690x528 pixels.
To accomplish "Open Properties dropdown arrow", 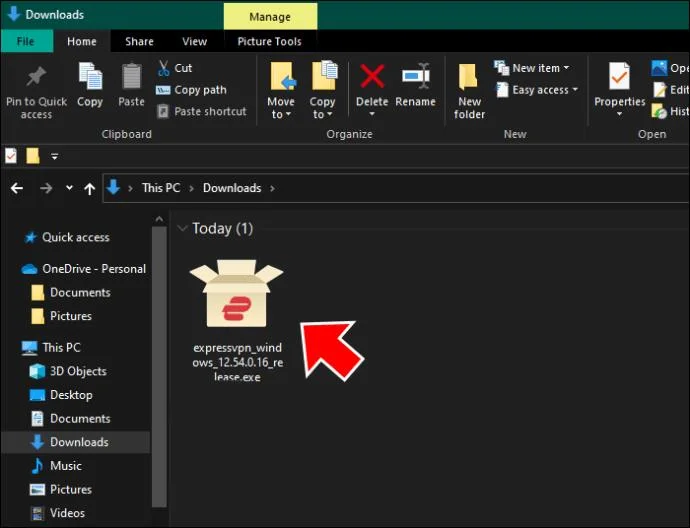I will 620,114.
